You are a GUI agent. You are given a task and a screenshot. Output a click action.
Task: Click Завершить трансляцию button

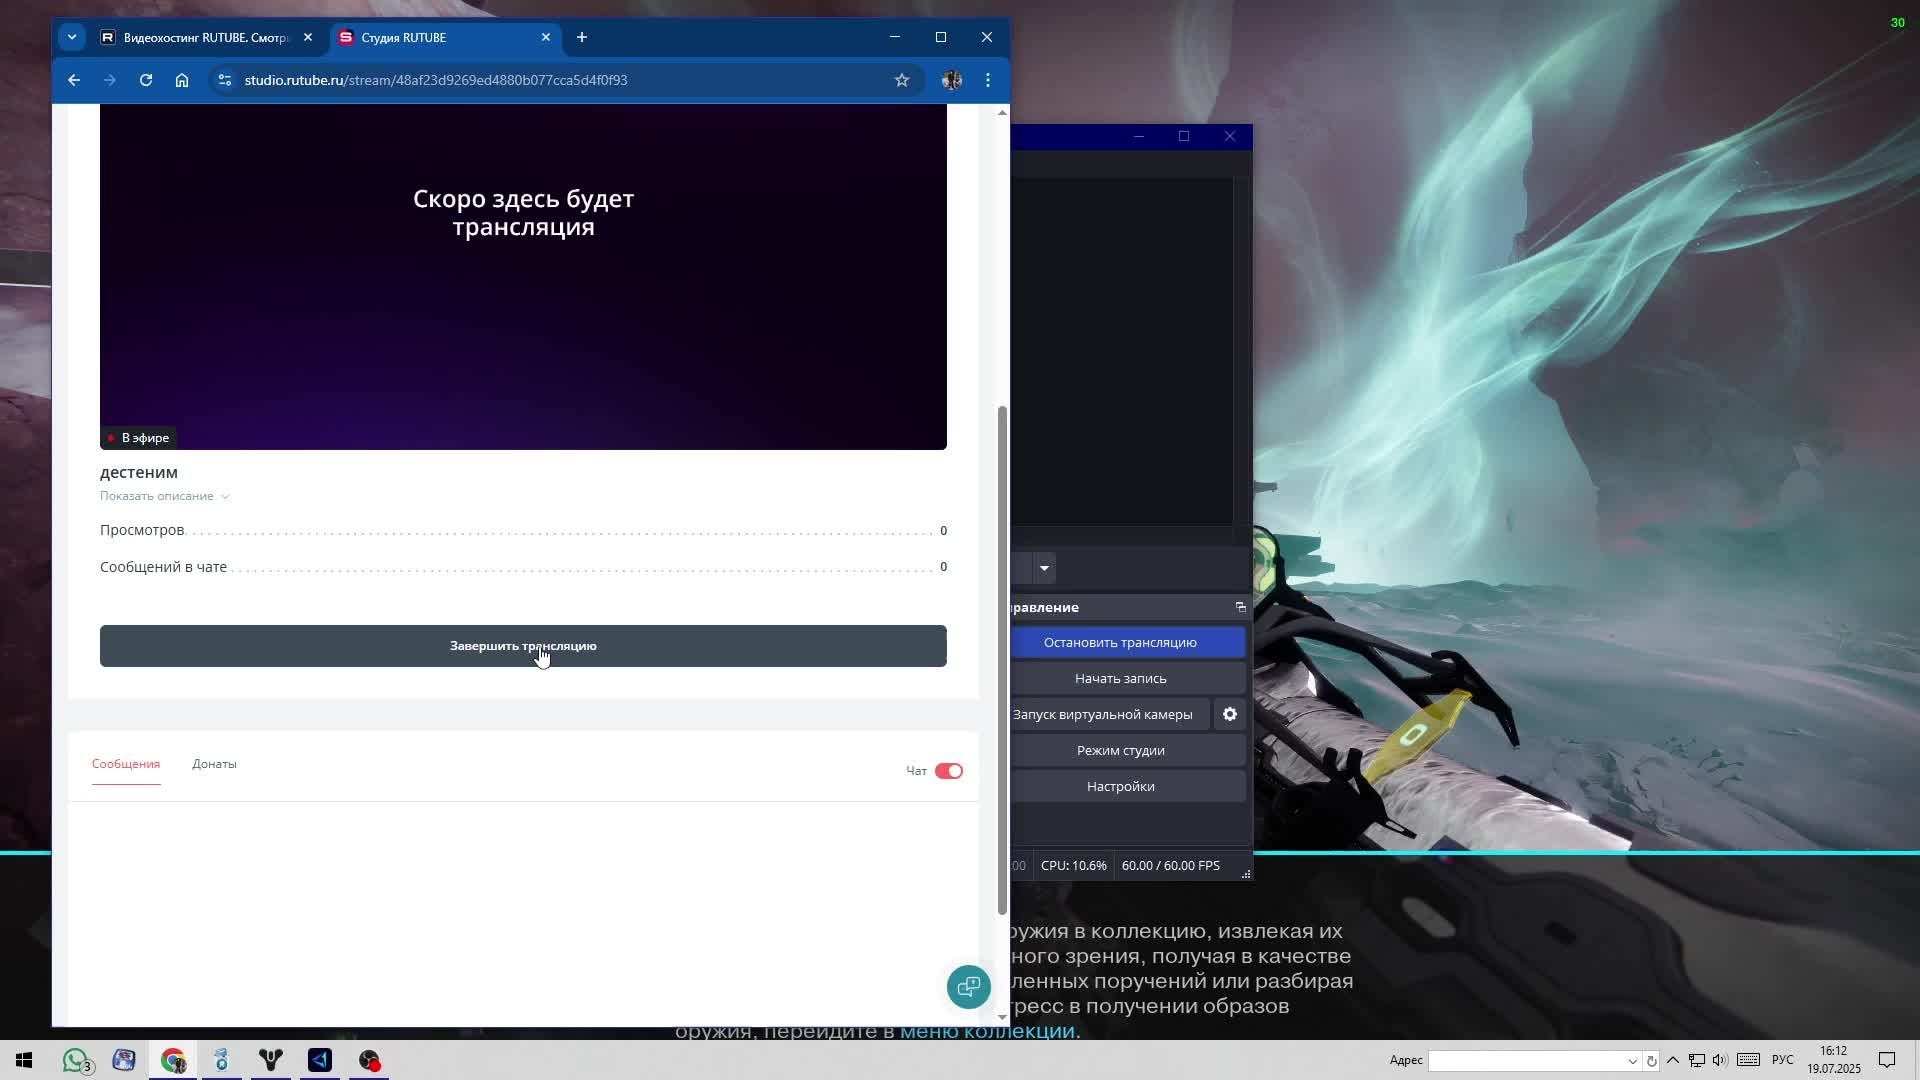[523, 646]
